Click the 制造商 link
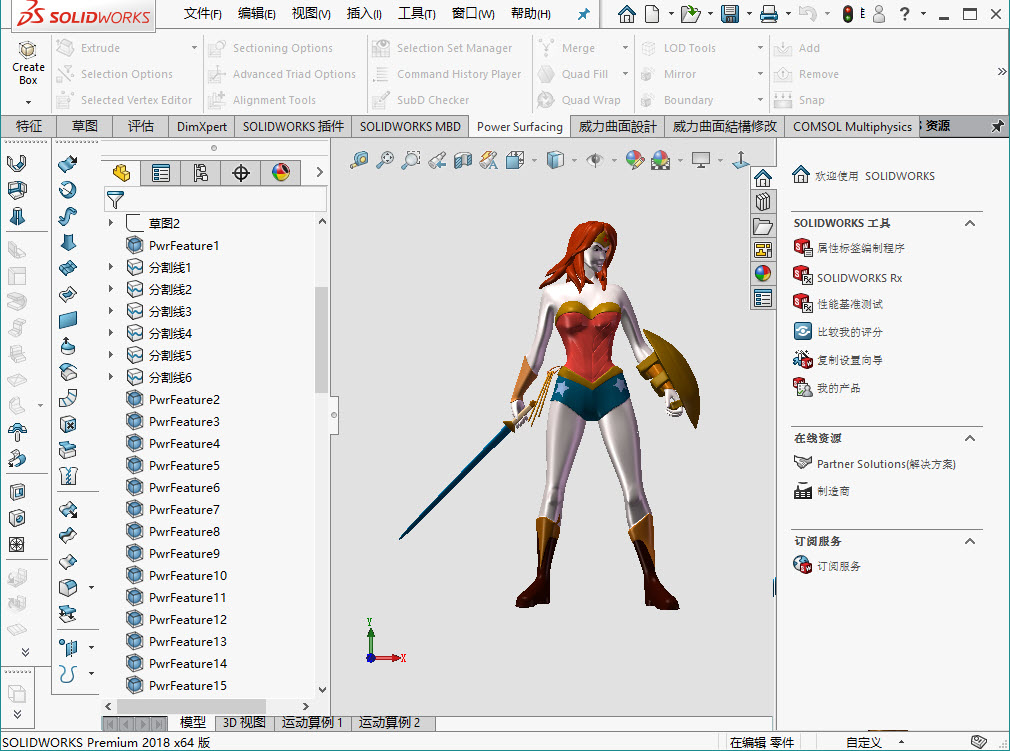The height and width of the screenshot is (751, 1010). click(x=833, y=491)
